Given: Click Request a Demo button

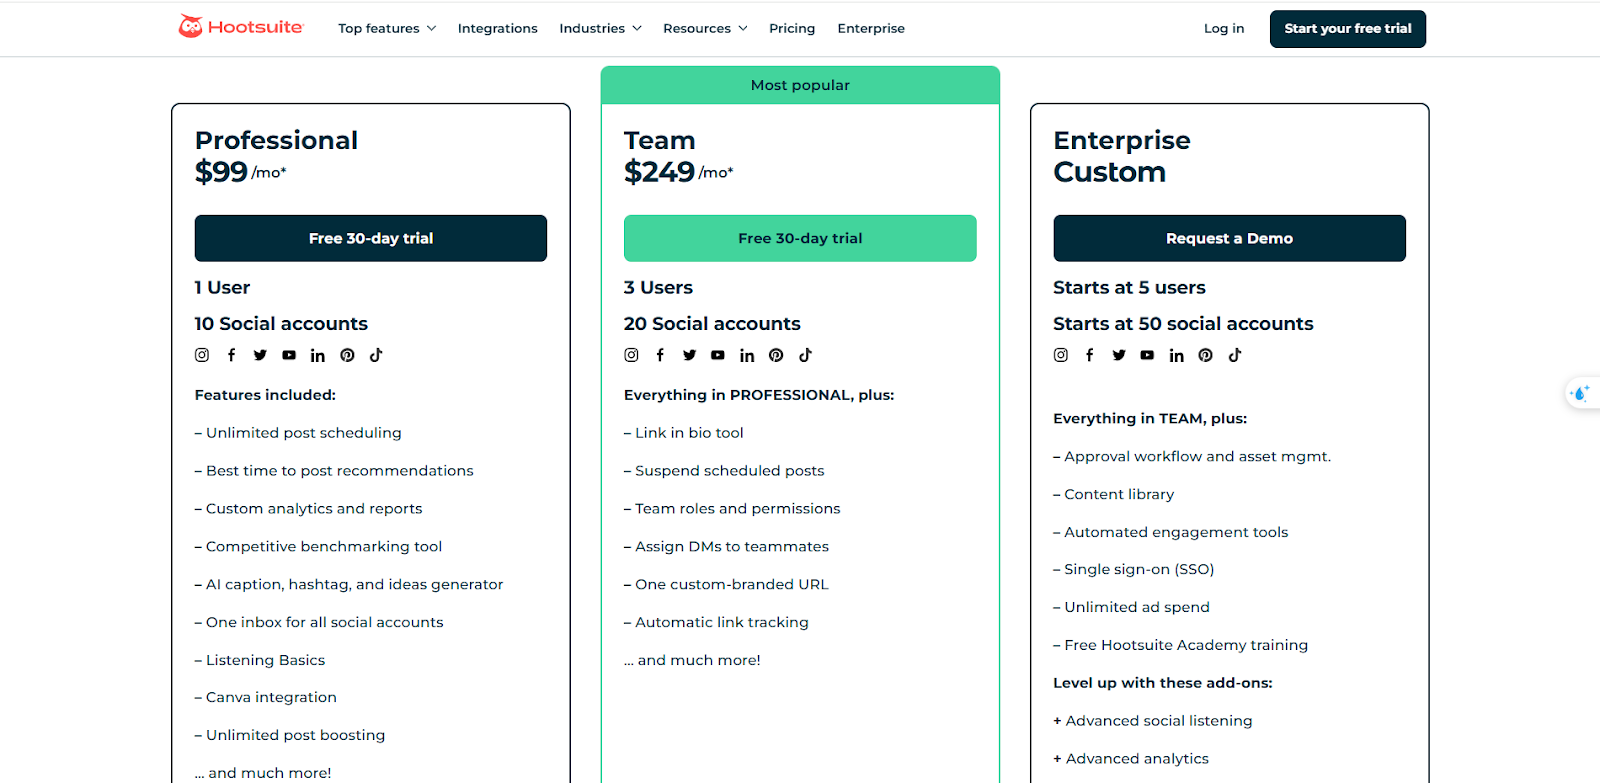Looking at the screenshot, I should click(x=1229, y=238).
